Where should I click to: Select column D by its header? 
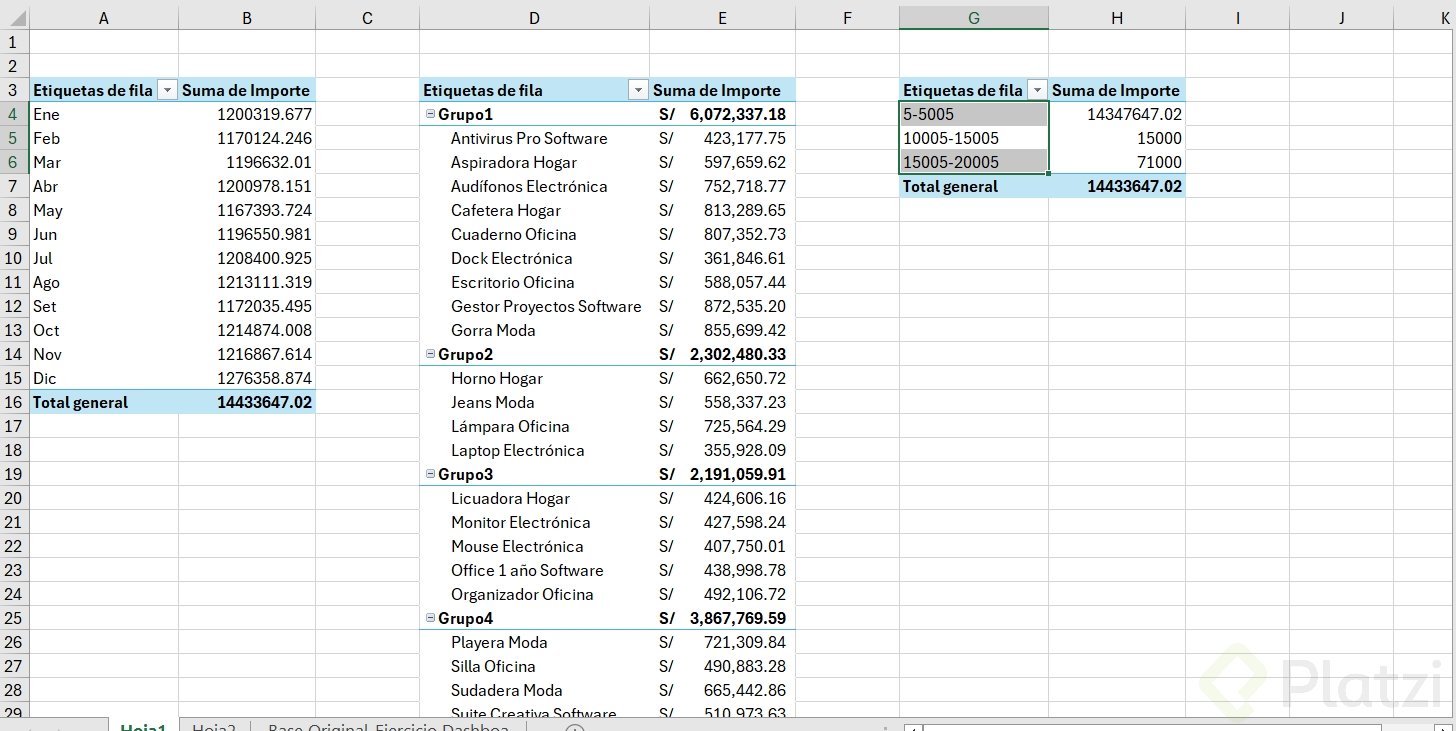534,17
